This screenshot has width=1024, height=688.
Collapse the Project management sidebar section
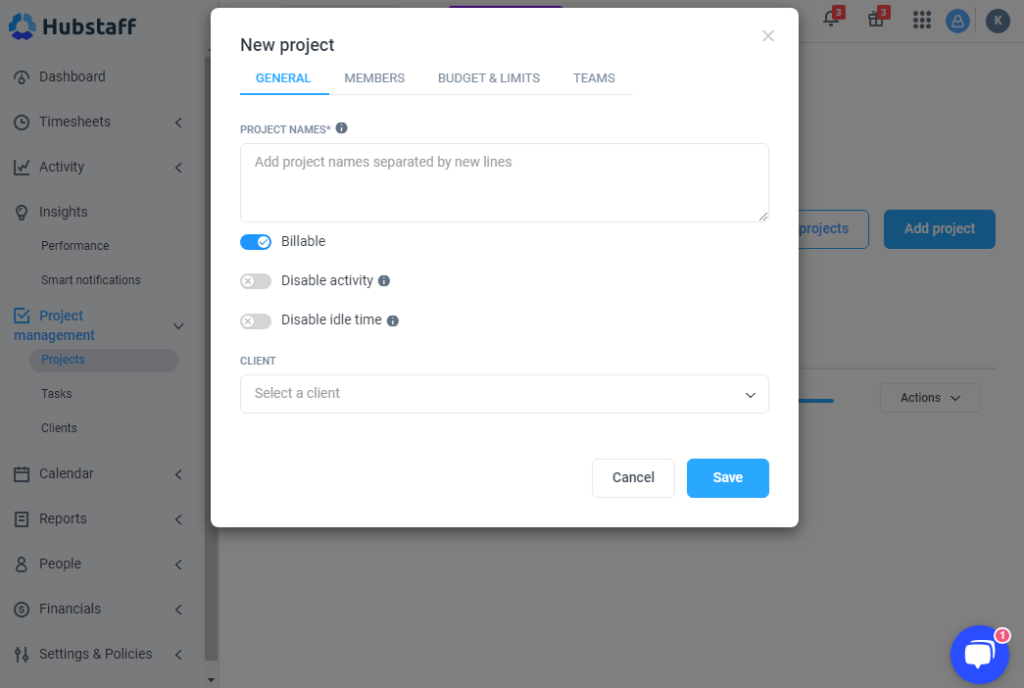pyautogui.click(x=178, y=325)
